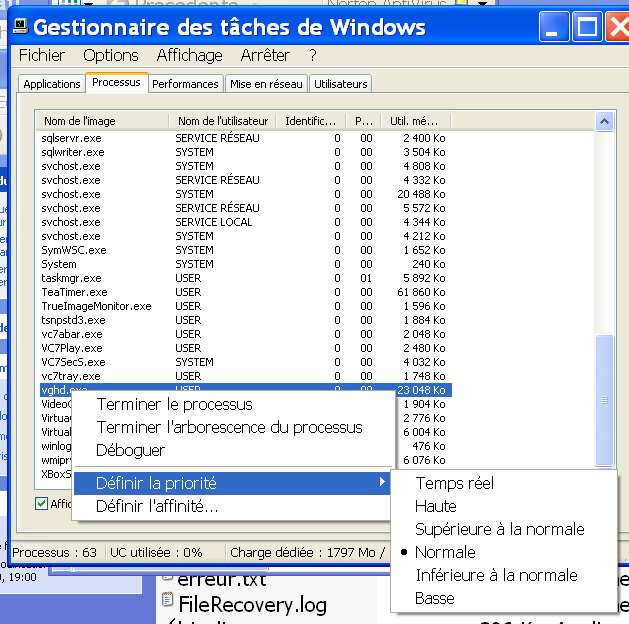Switch to the Applications tab

pyautogui.click(x=52, y=84)
